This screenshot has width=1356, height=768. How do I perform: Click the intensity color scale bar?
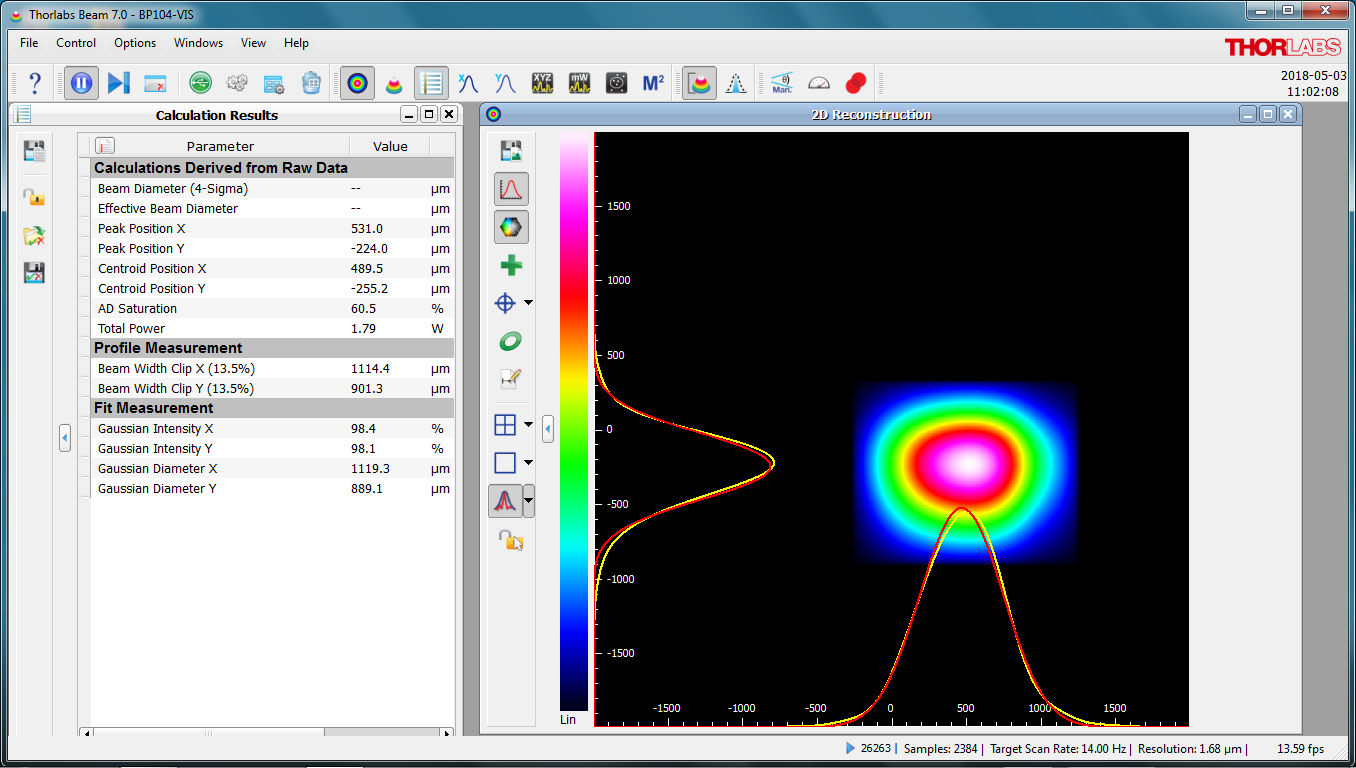574,420
